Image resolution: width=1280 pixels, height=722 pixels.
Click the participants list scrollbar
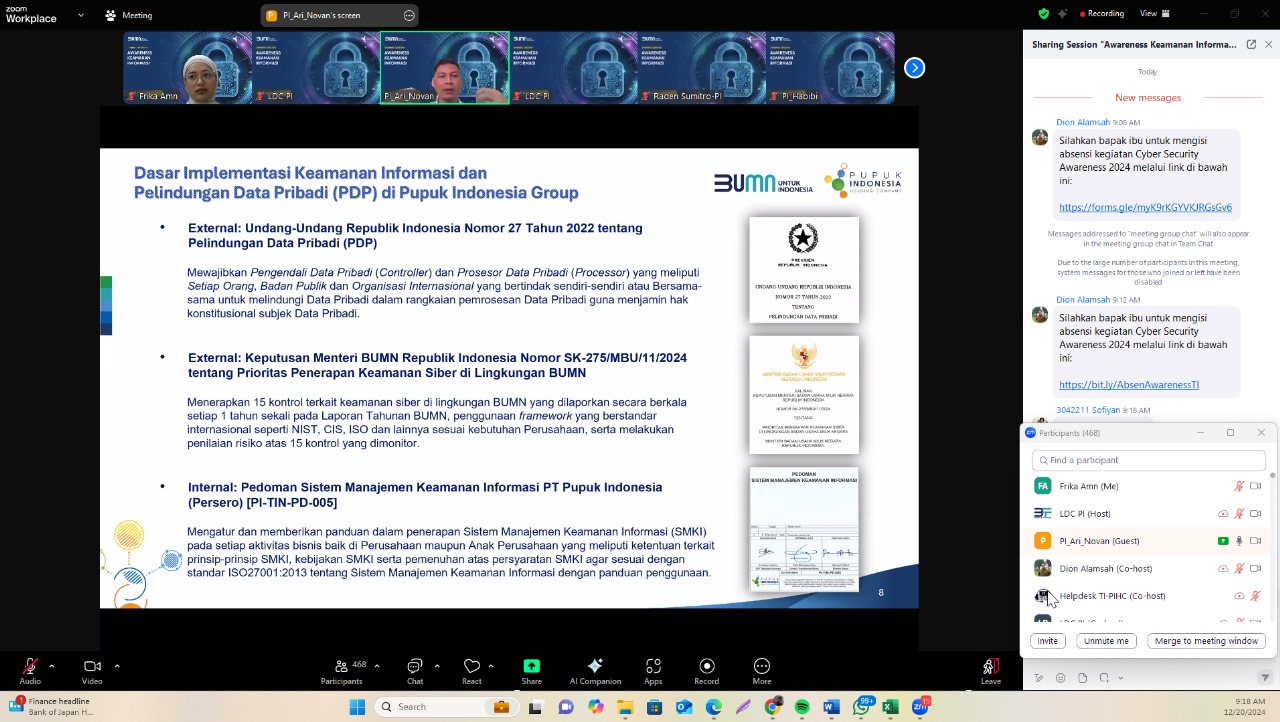coord(1272,520)
